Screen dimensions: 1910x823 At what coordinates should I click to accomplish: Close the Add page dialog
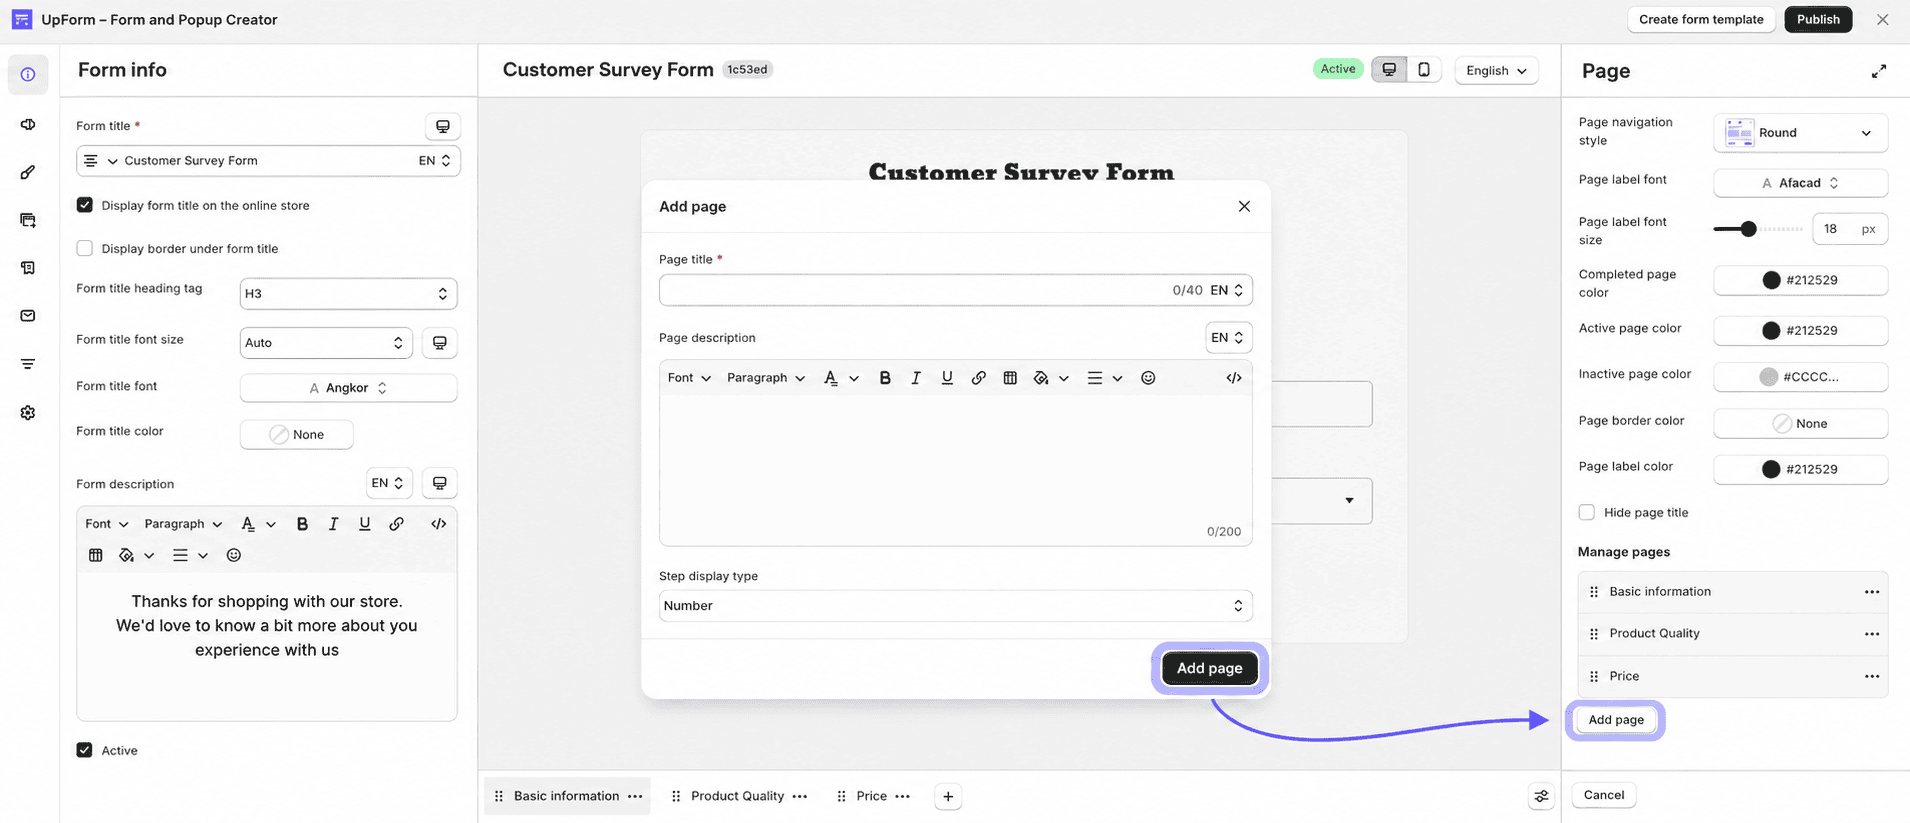[1244, 206]
